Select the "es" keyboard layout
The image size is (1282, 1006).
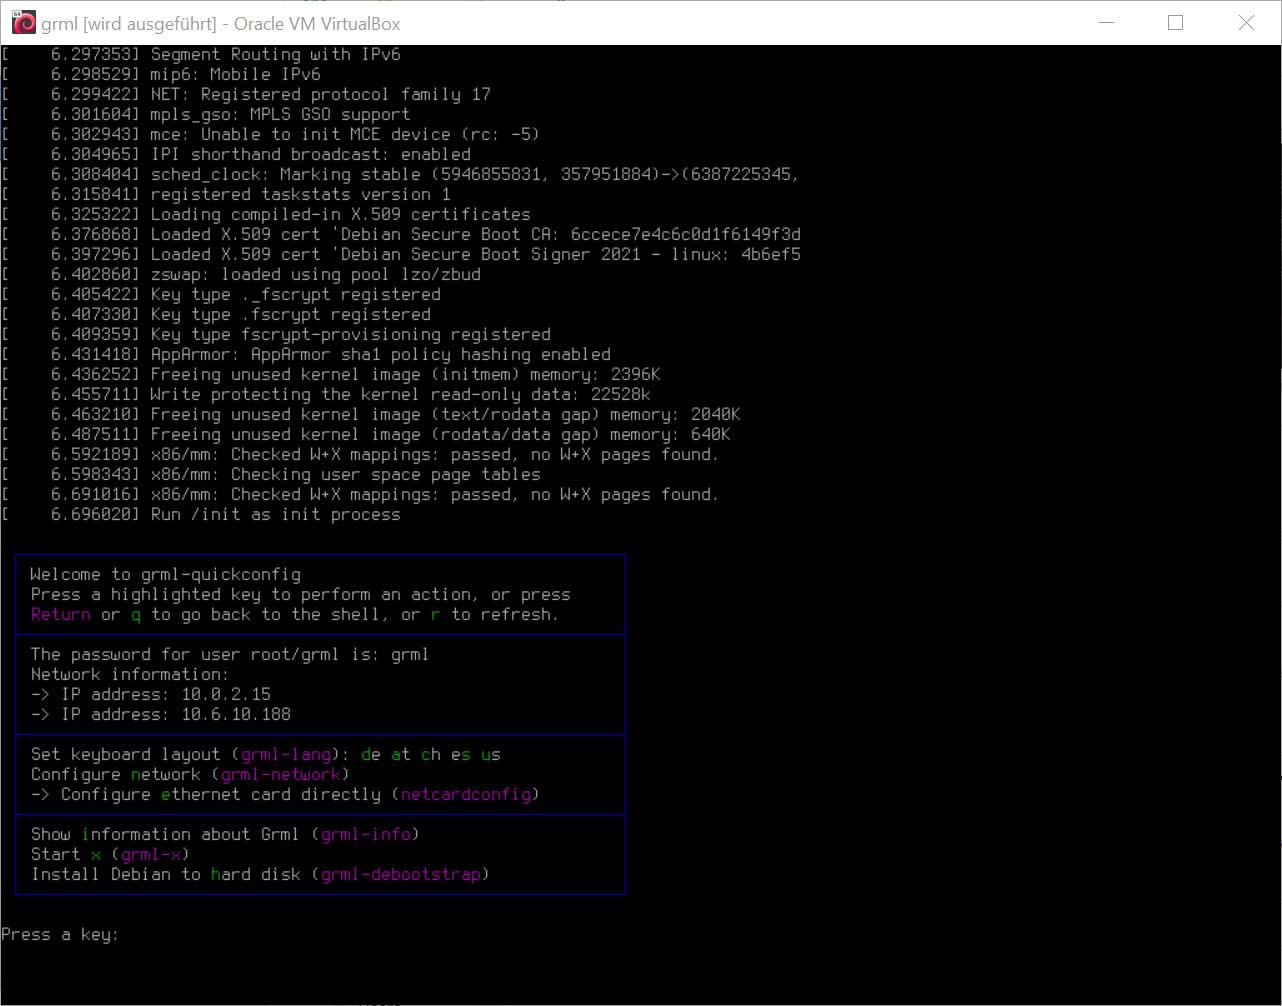[x=460, y=754]
